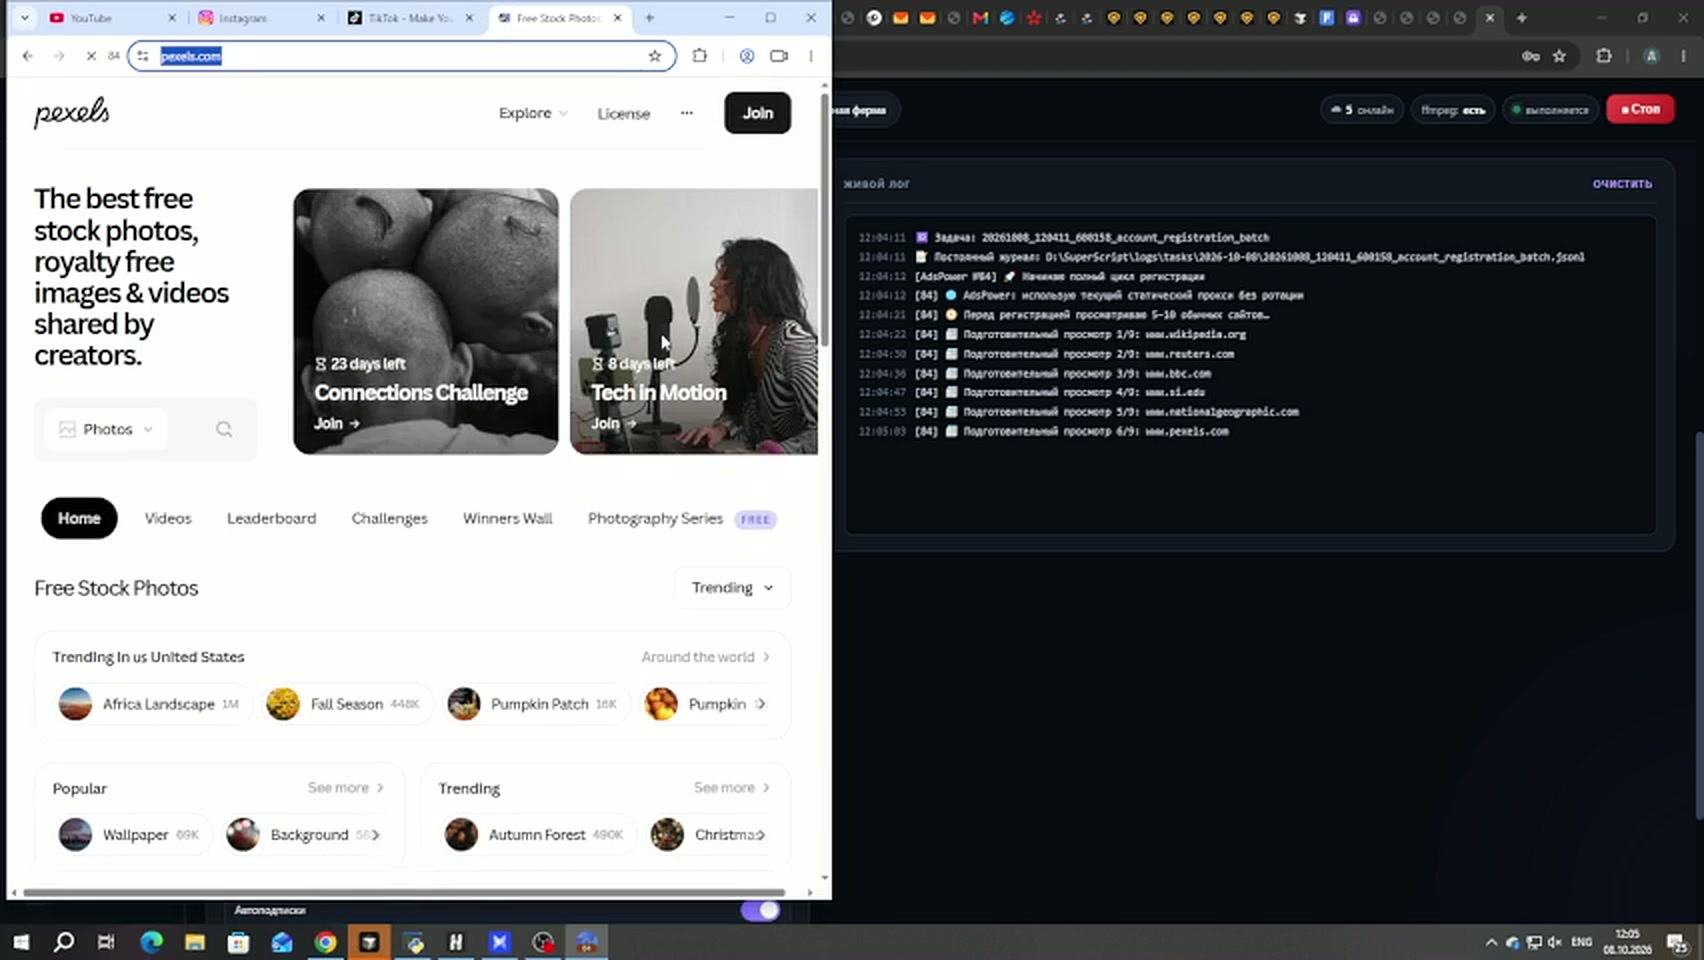
Task: Click the search magnifier icon on Pexels
Action: point(224,429)
